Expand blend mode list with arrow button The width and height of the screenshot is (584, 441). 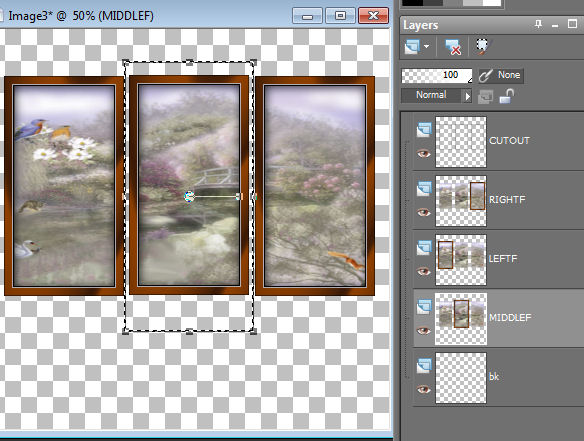tap(467, 96)
